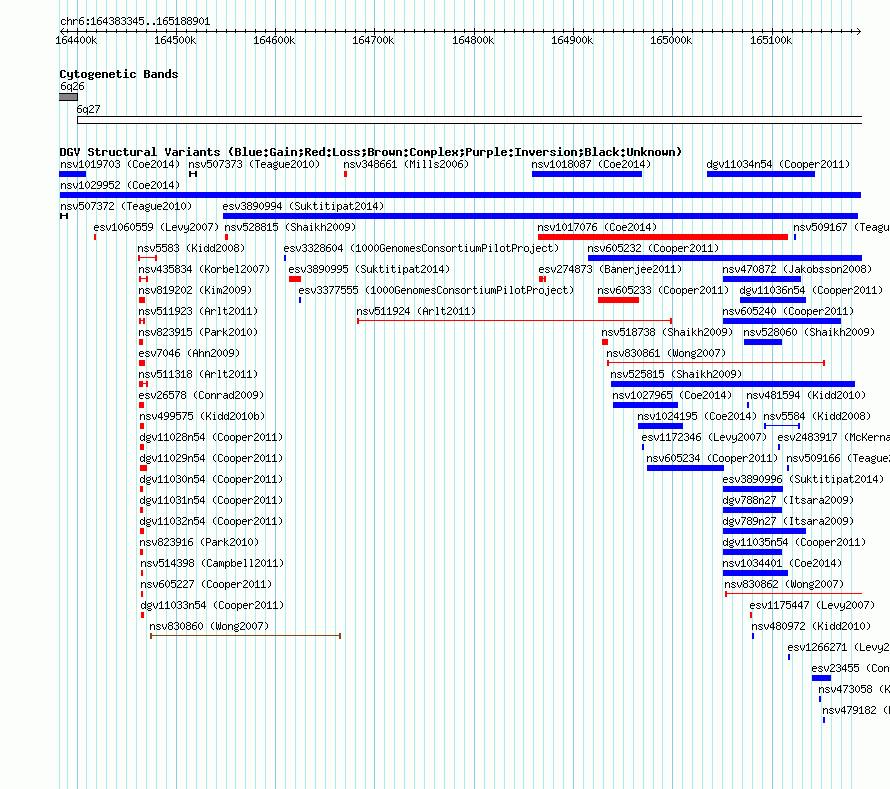Open nsv605234 (Cooper2011) variant

712,458
